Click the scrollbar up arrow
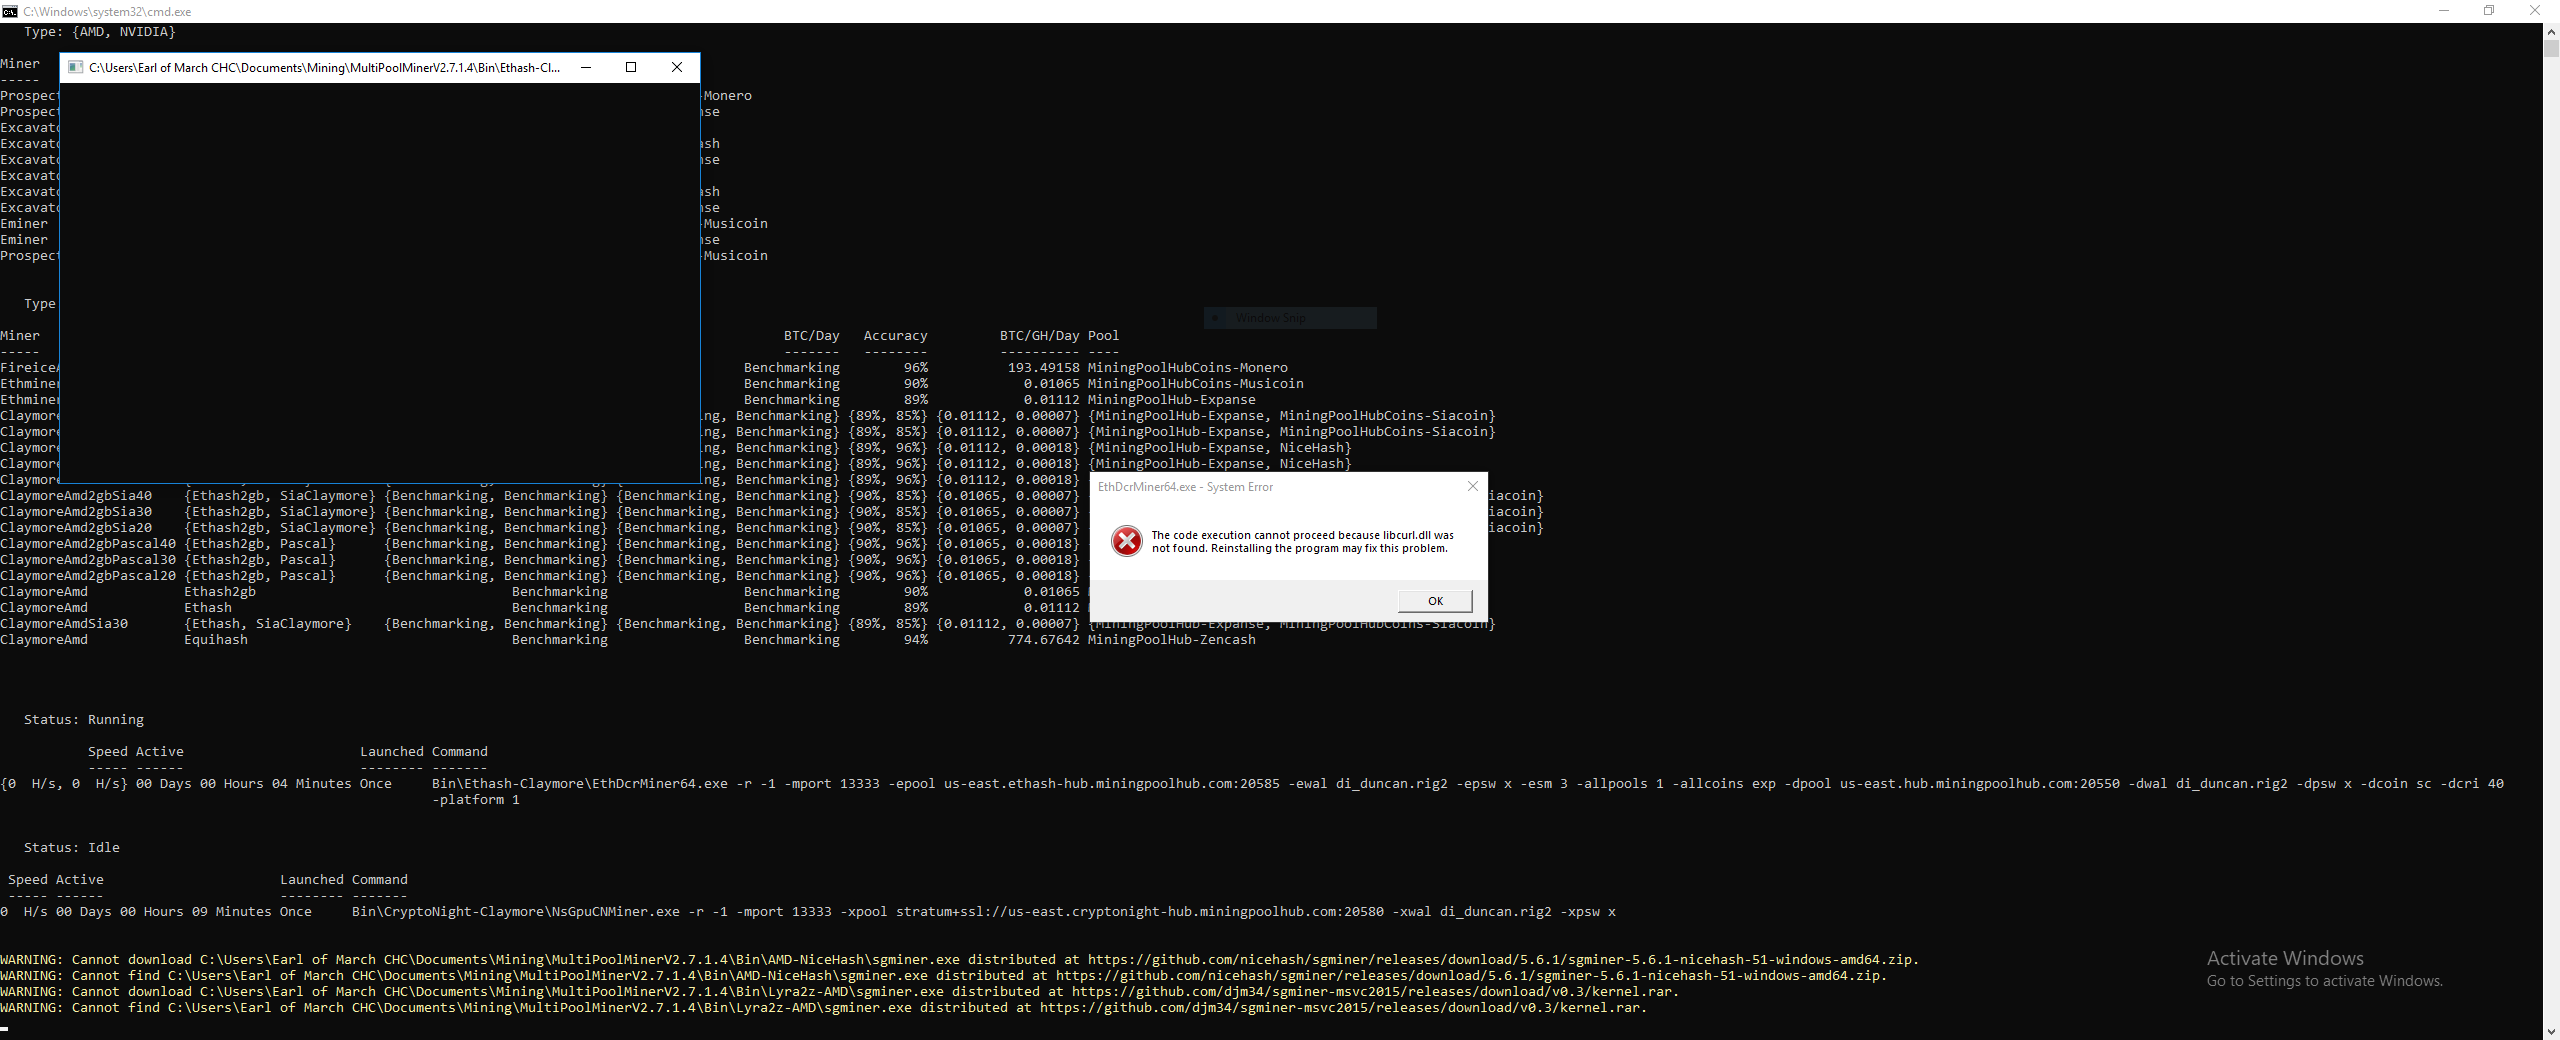2560x1040 pixels. (2551, 31)
